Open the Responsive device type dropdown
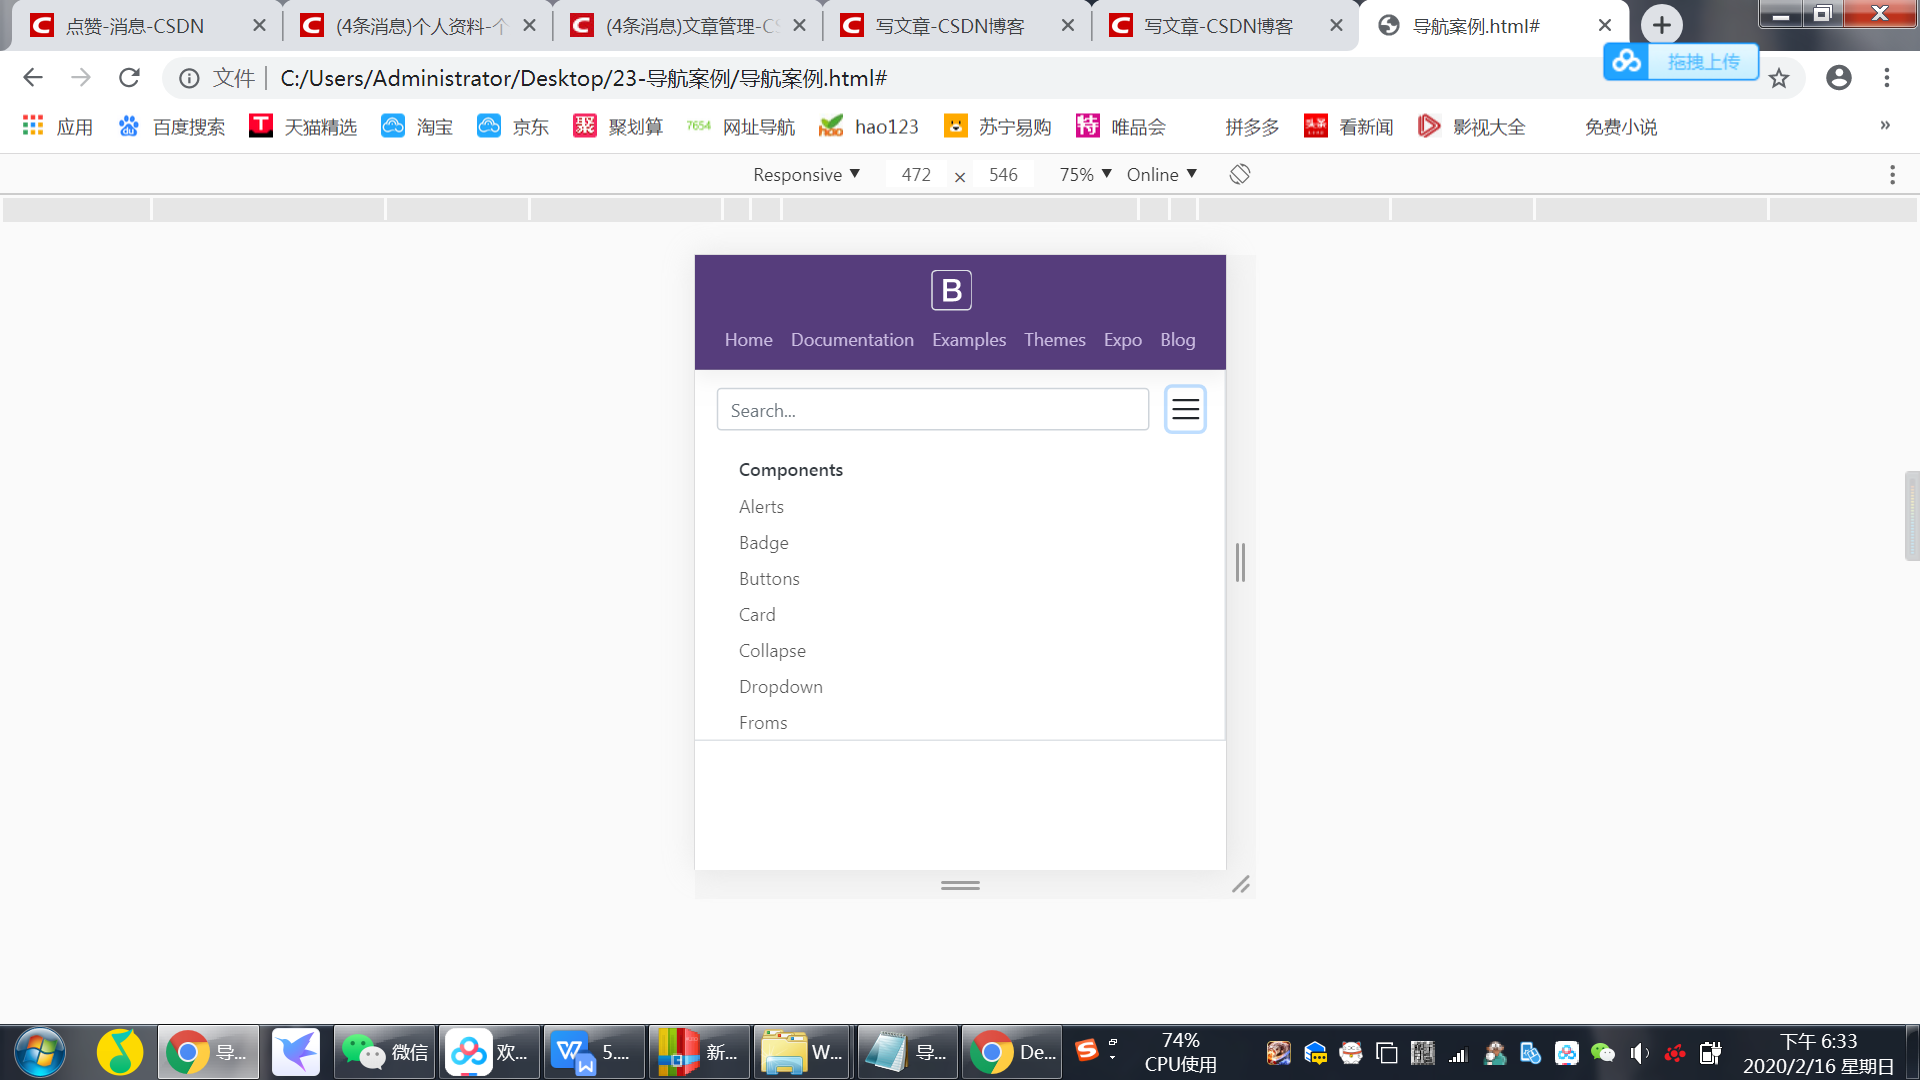 806,174
